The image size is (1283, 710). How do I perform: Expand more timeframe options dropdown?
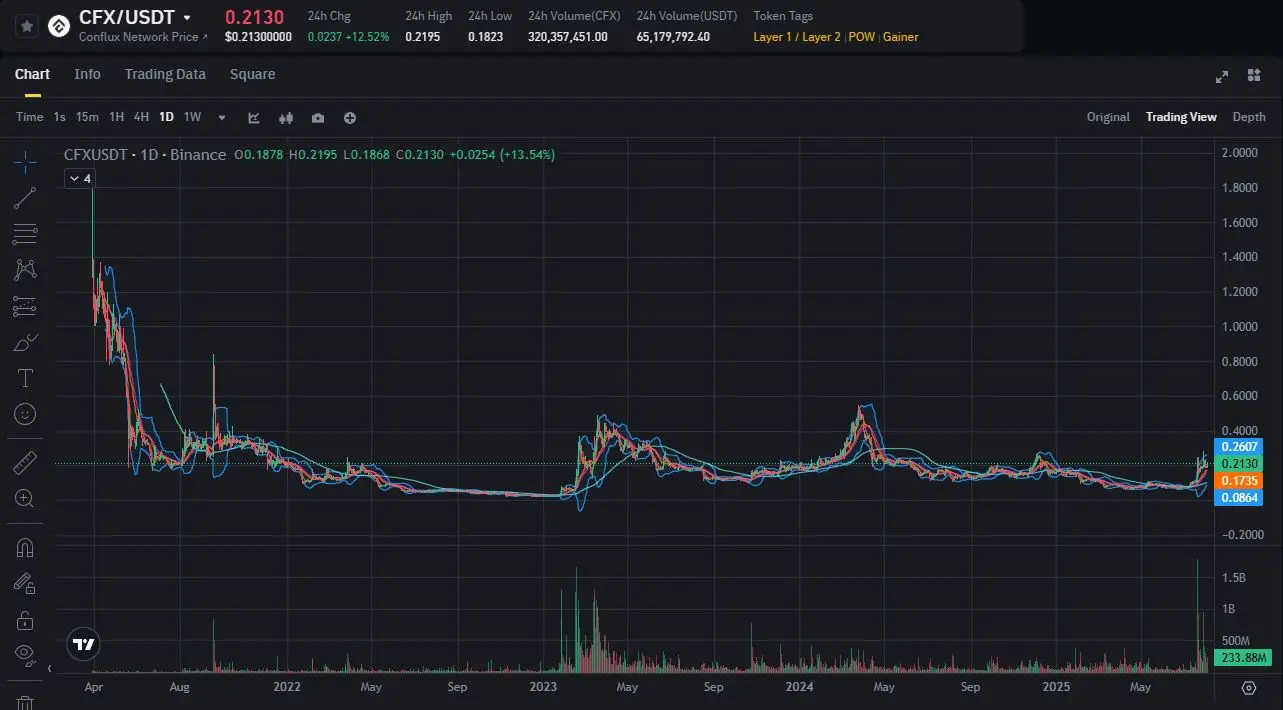[x=222, y=118]
